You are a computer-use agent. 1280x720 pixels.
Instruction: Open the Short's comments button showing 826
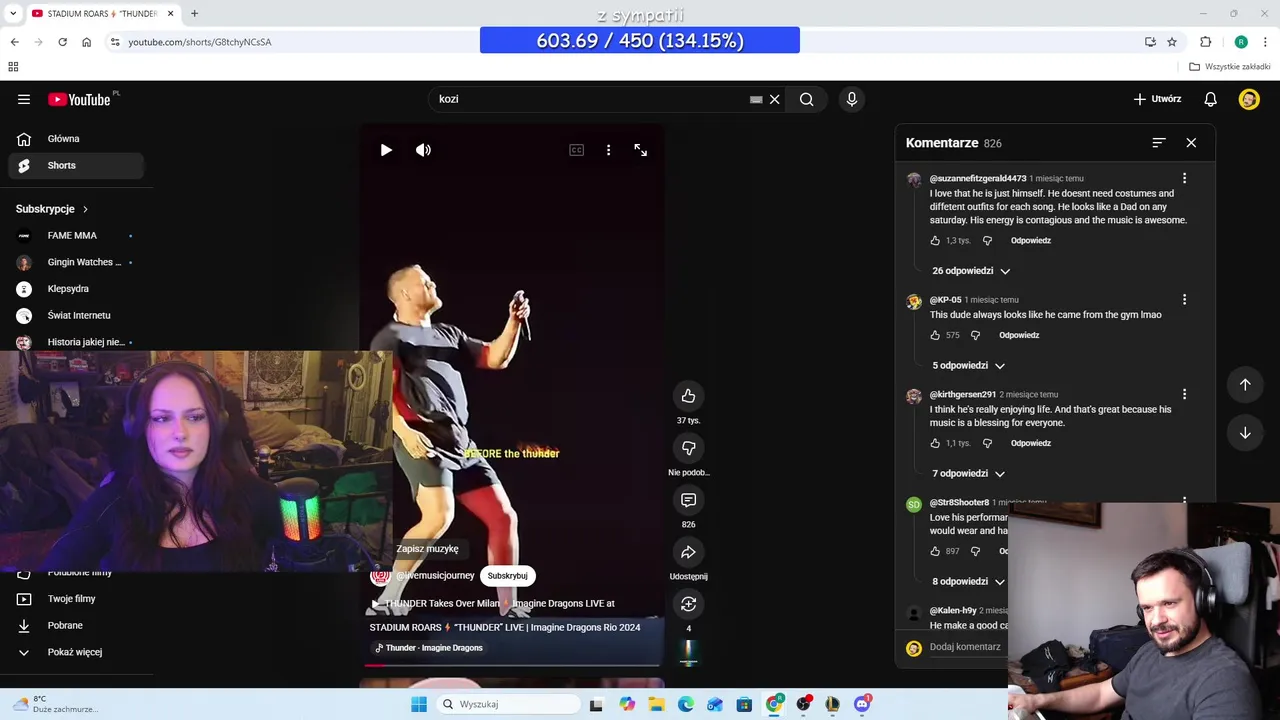(688, 500)
